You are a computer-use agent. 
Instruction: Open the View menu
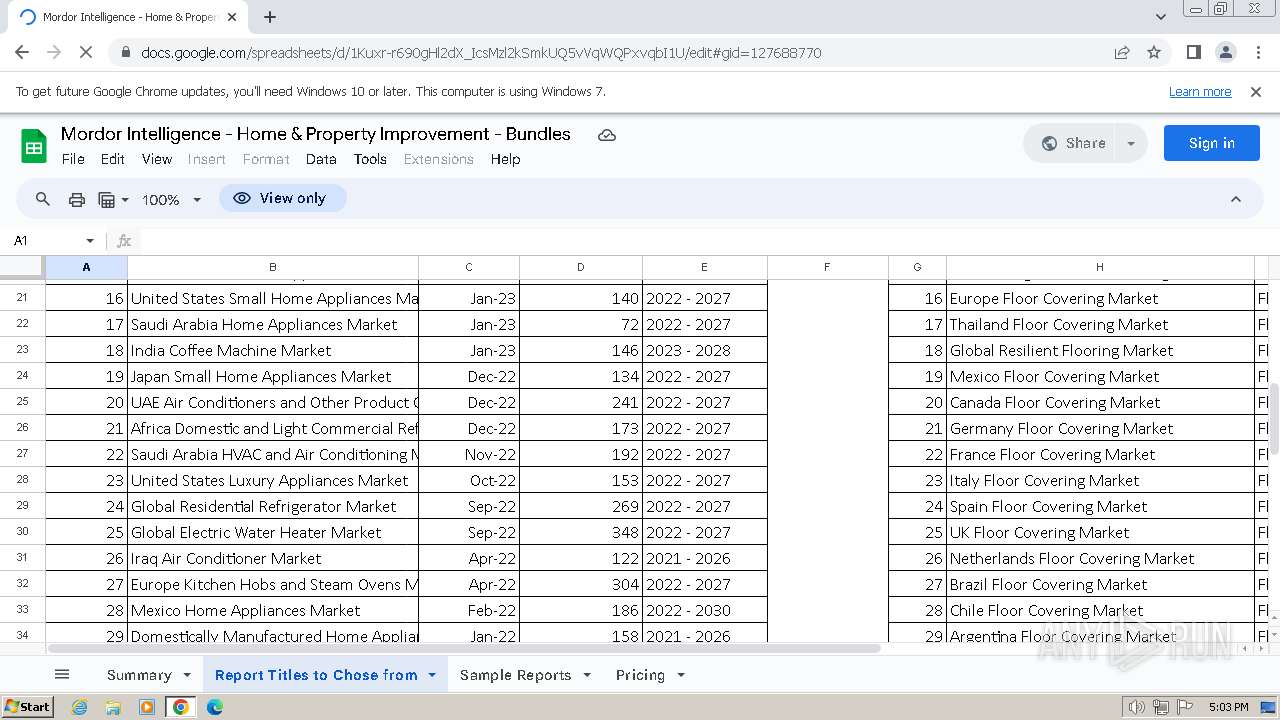click(157, 159)
